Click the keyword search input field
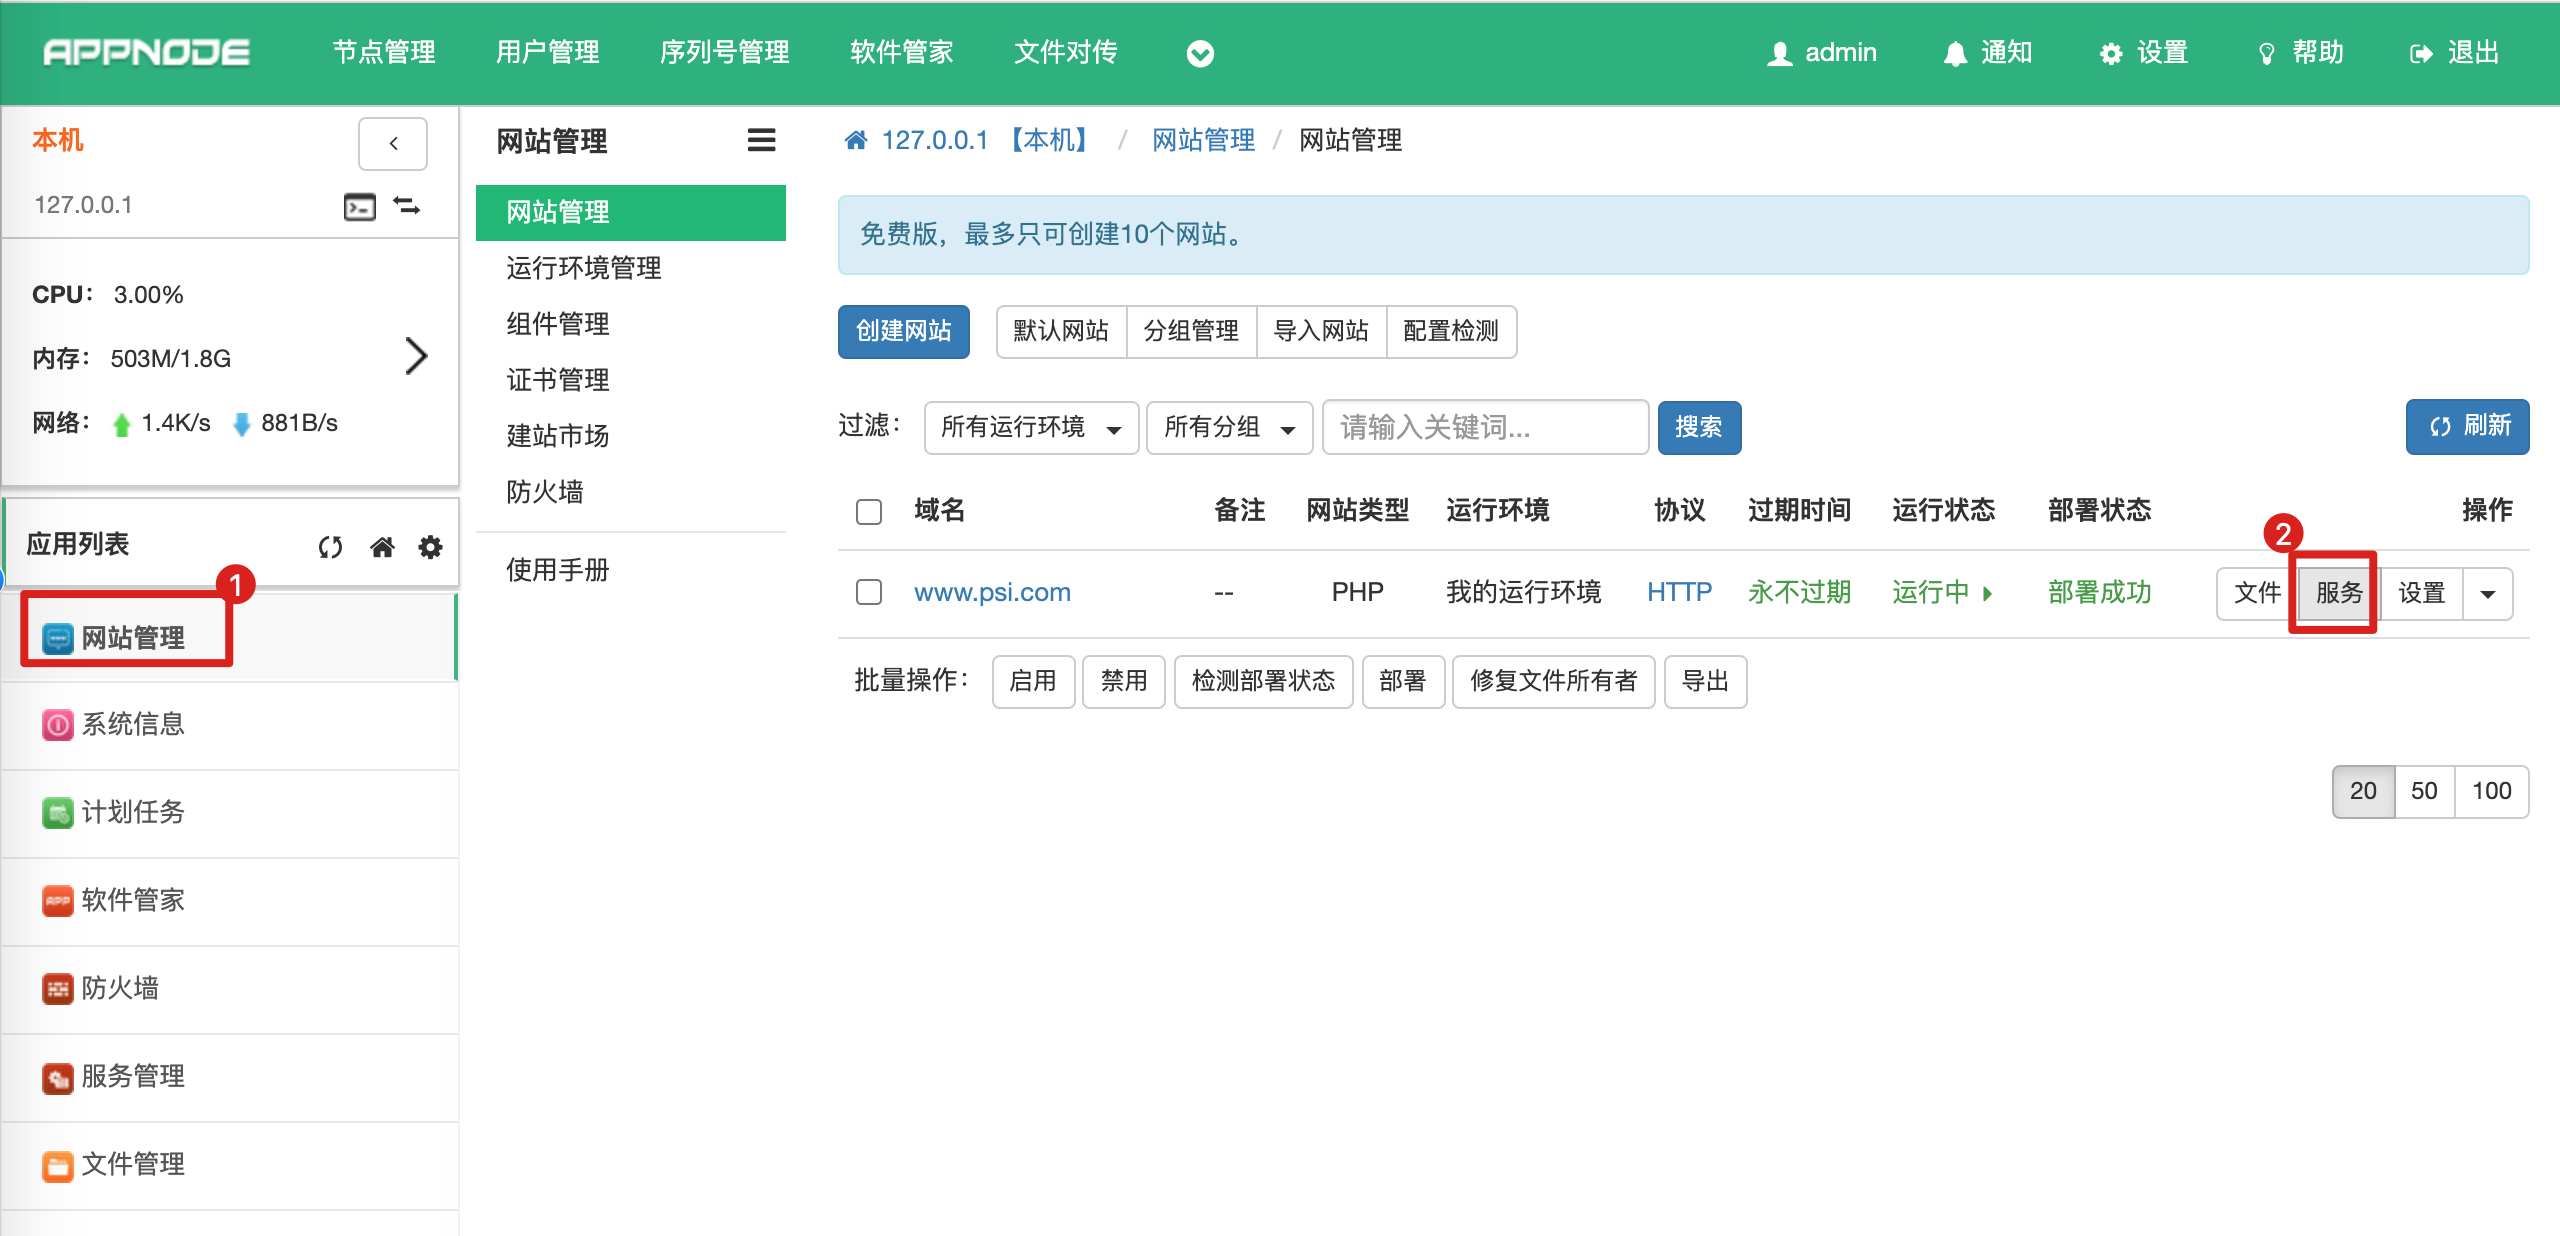Screen dimensions: 2560x1236 (x=1484, y=428)
